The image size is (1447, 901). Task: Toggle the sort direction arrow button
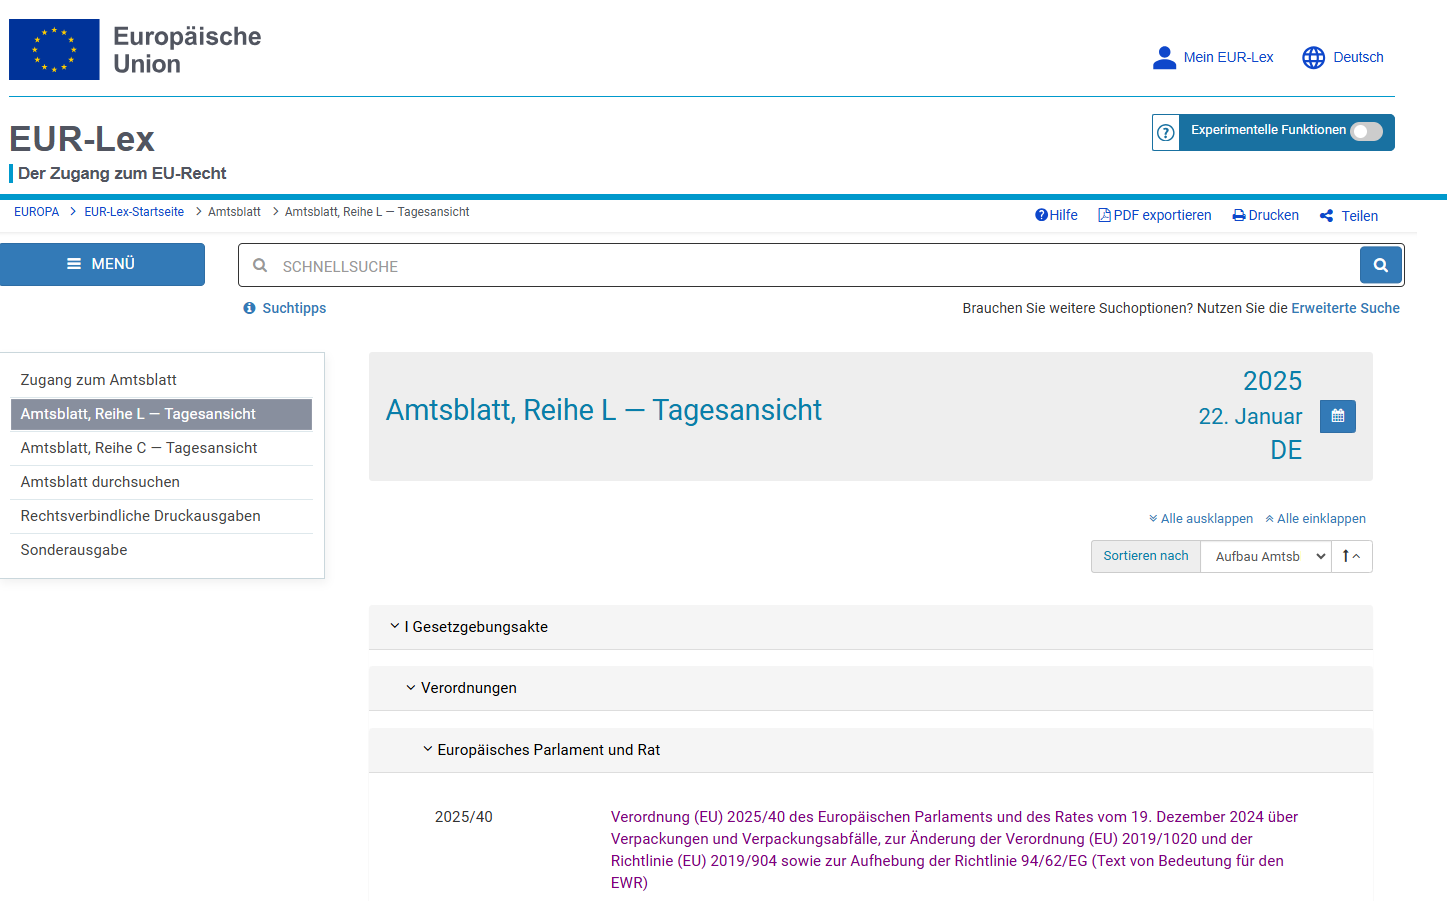pos(1351,556)
